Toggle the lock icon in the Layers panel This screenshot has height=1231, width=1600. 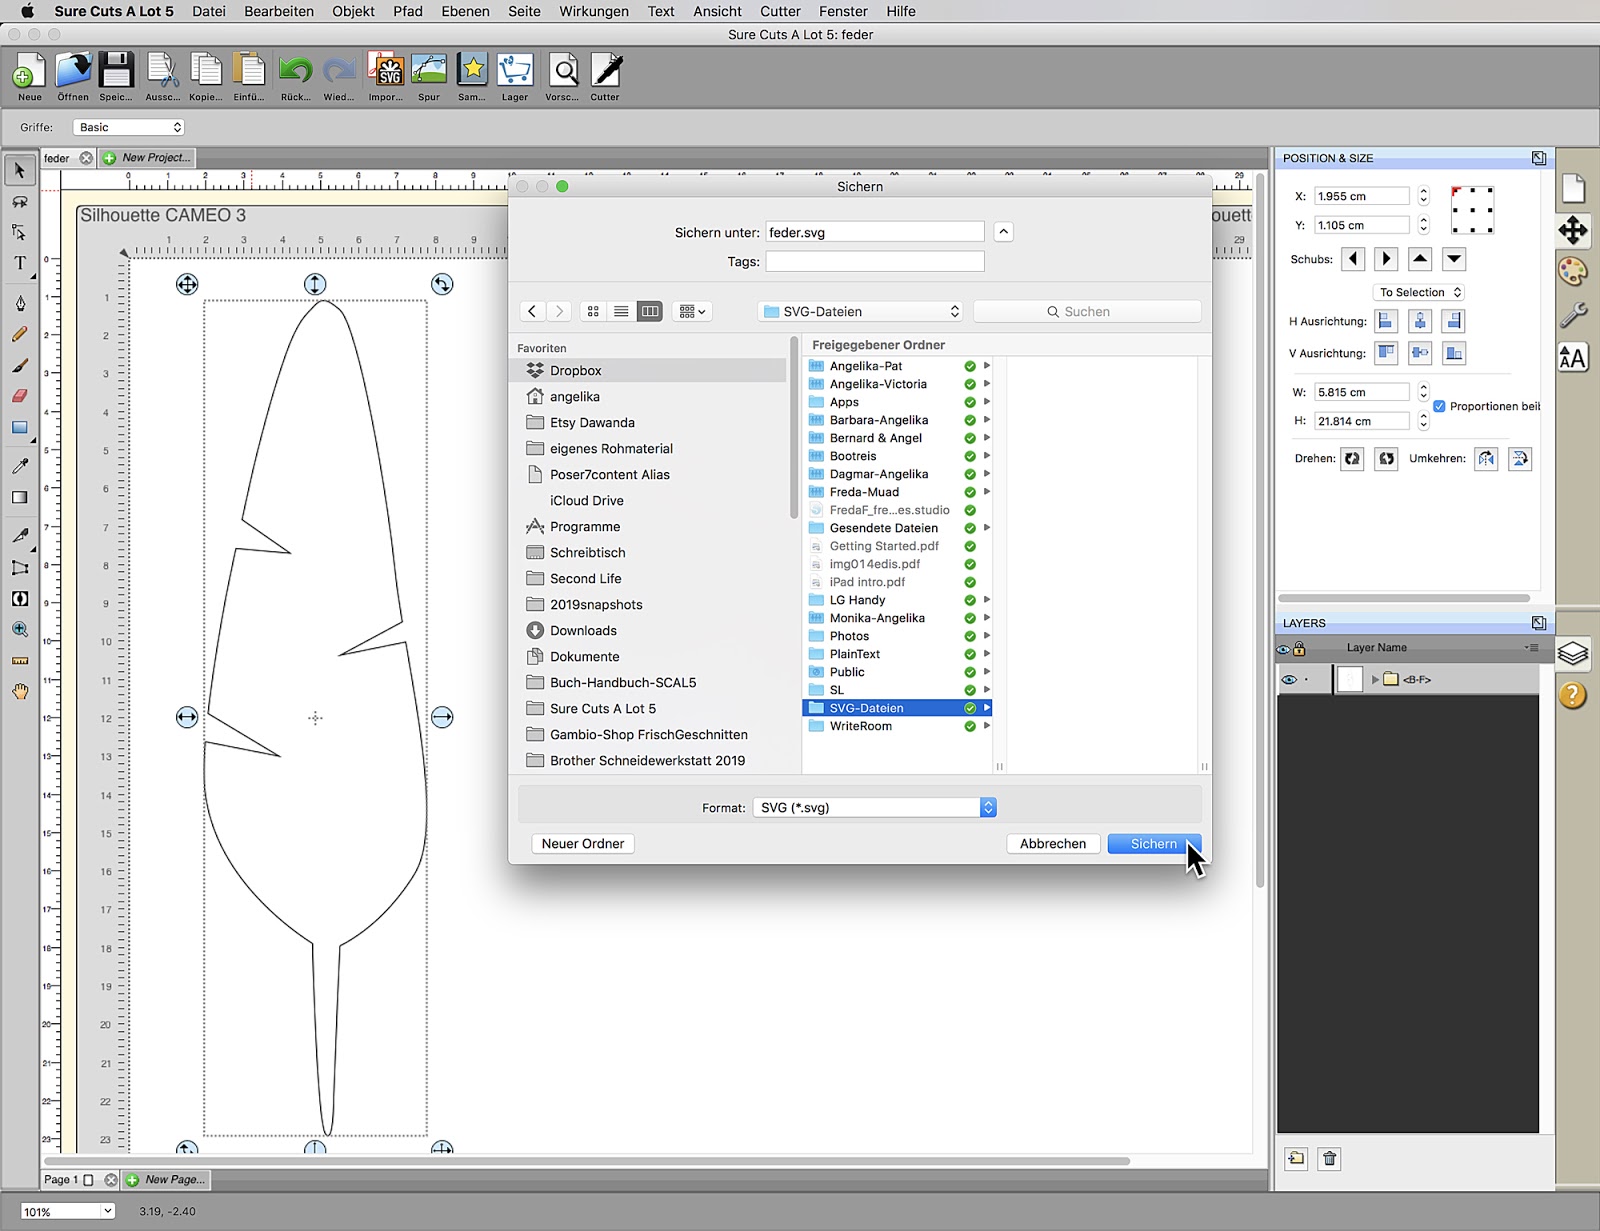[1298, 649]
